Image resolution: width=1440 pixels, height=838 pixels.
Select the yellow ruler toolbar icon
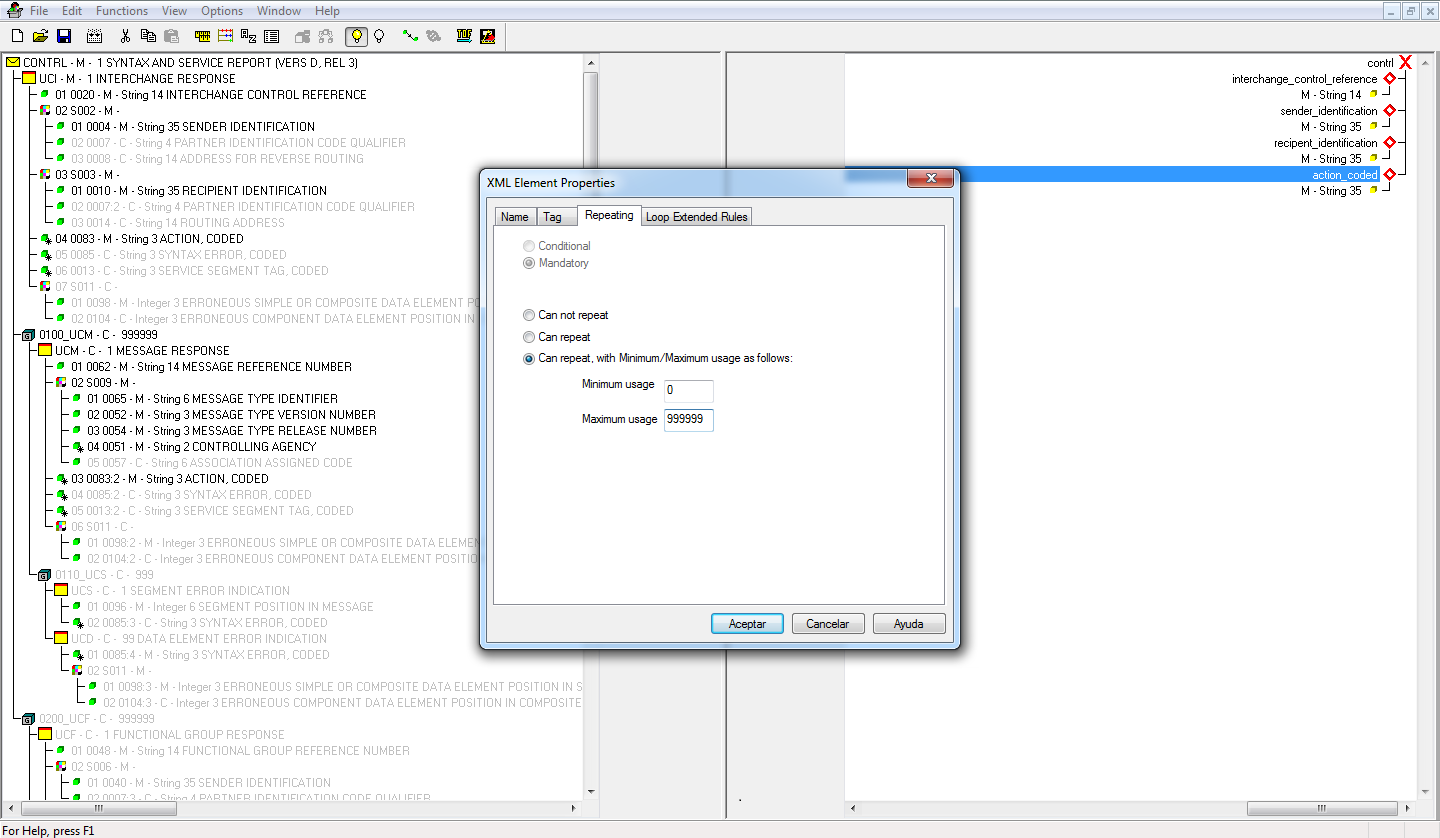(x=202, y=36)
